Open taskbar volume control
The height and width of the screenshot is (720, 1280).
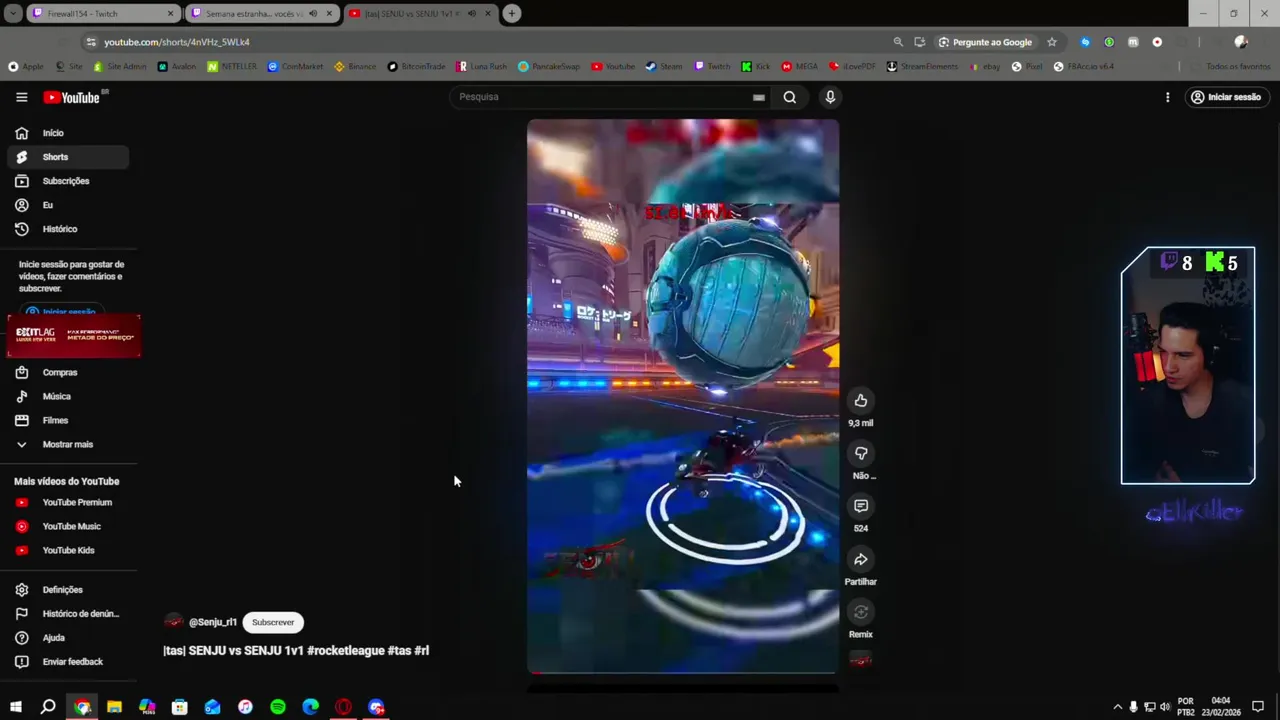point(1165,707)
